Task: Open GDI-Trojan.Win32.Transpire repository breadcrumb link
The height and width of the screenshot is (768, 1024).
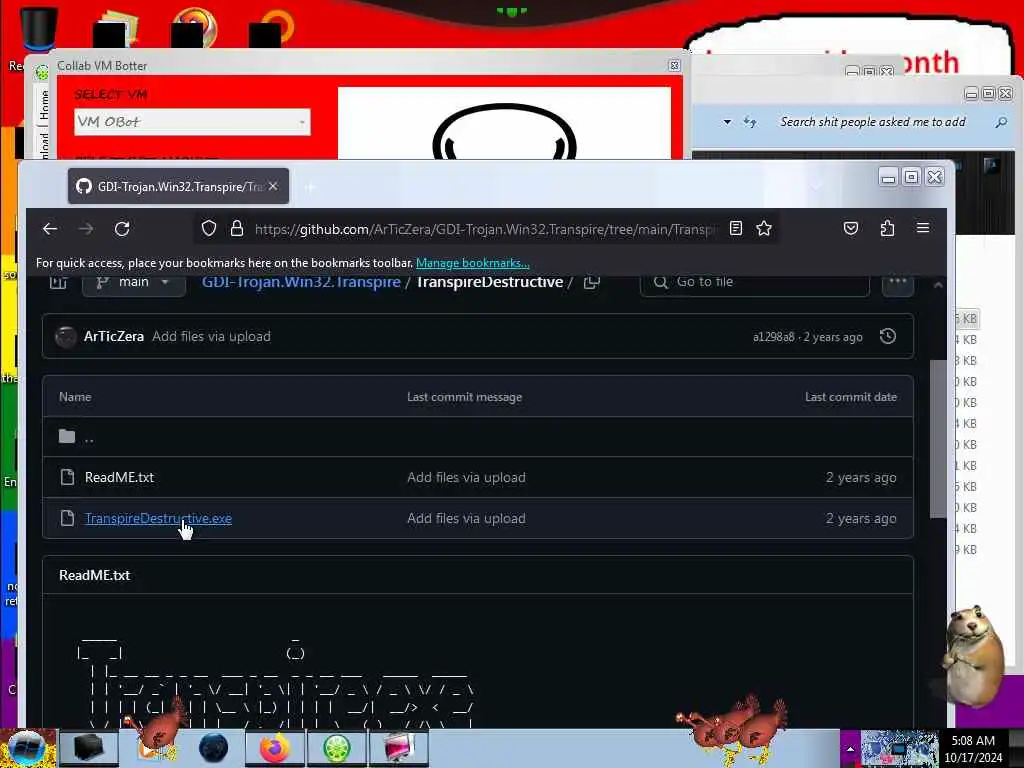Action: click(x=301, y=282)
